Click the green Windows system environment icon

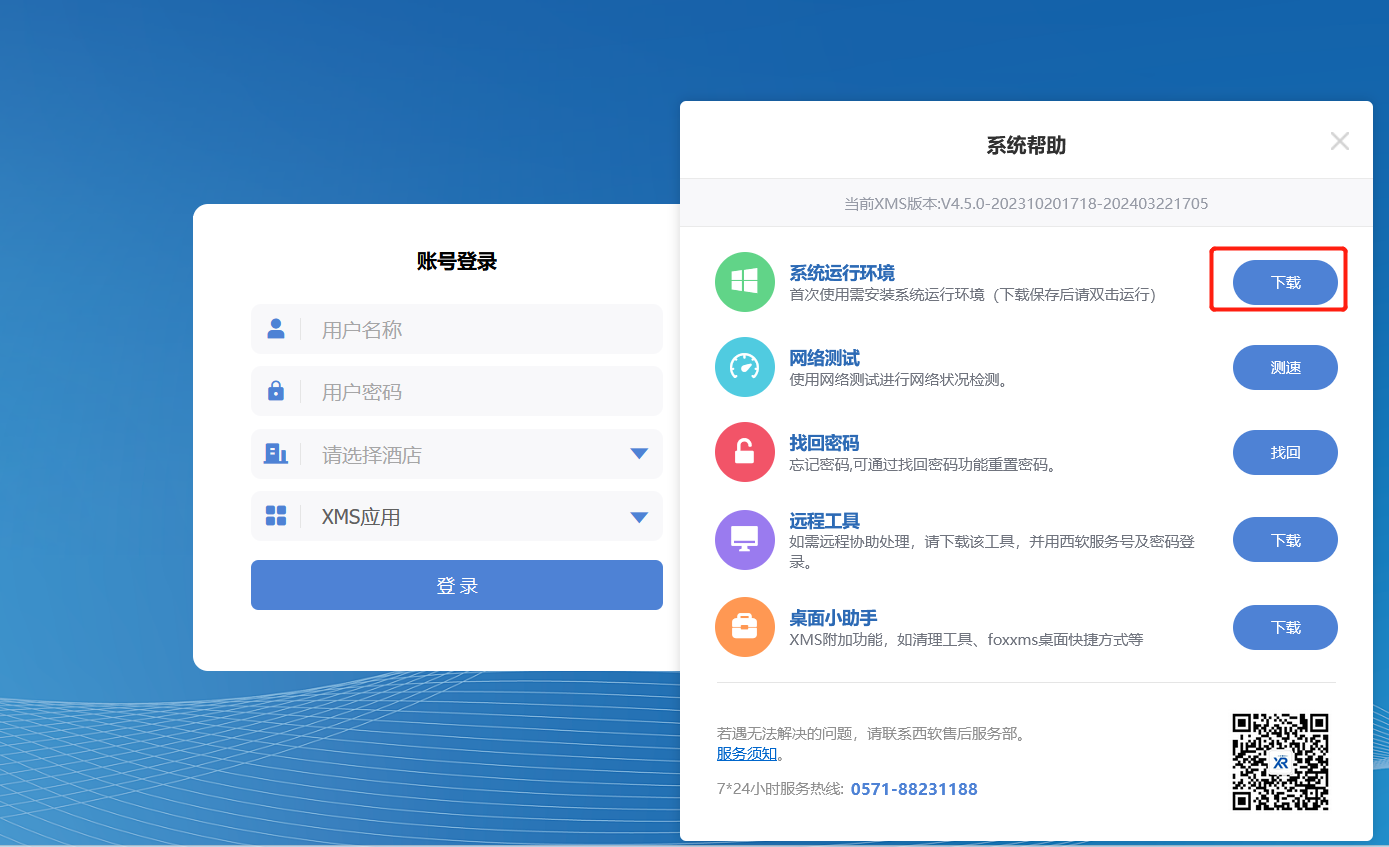[744, 282]
